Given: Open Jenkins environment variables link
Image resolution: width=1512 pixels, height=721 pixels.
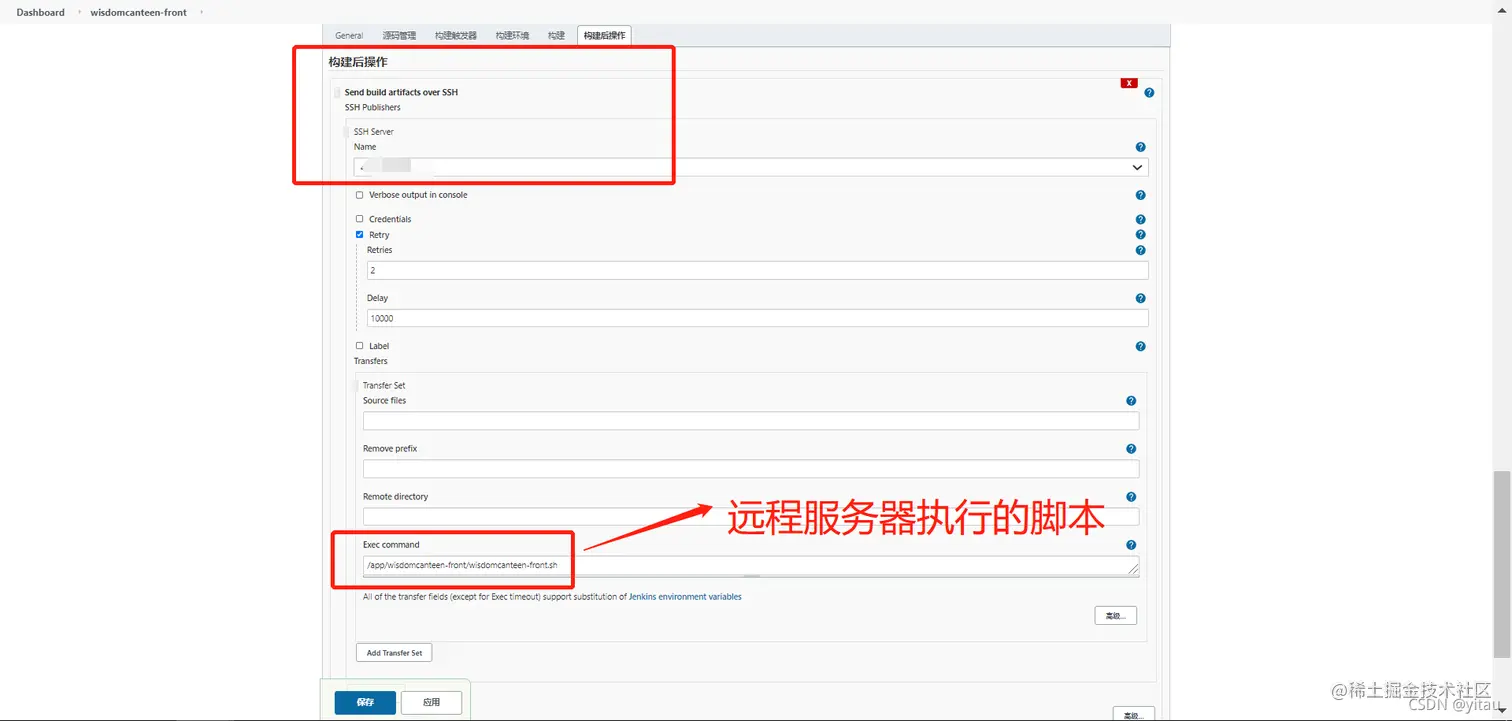Looking at the screenshot, I should point(685,597).
